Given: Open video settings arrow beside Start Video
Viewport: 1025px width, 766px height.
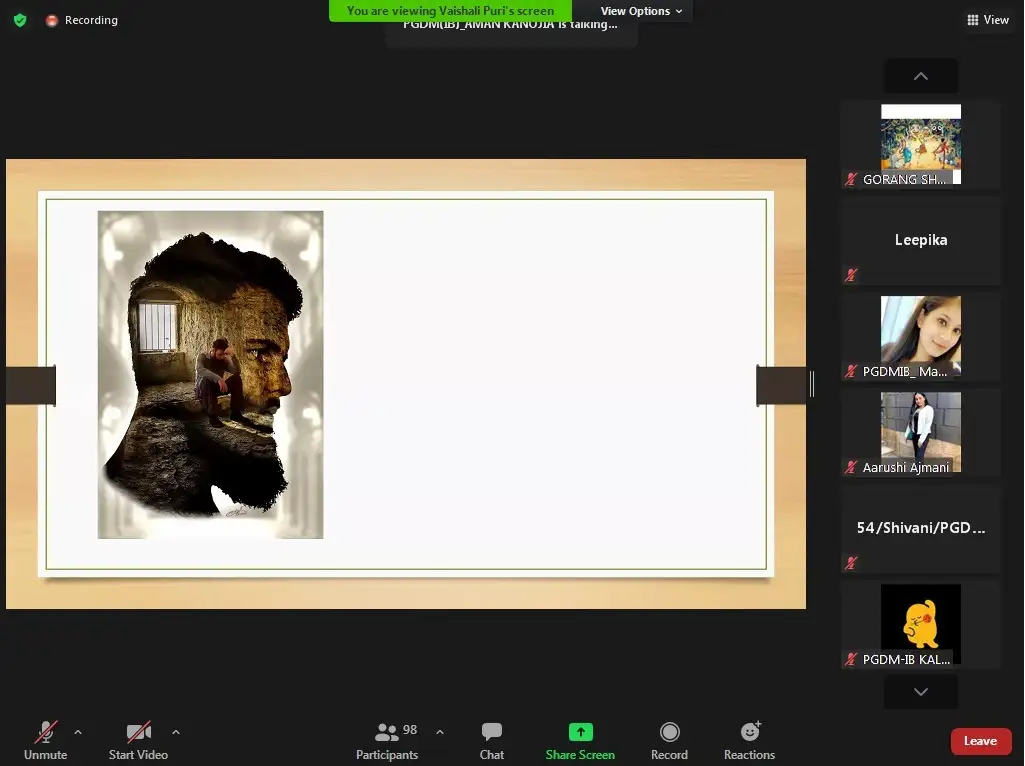Looking at the screenshot, I should pyautogui.click(x=176, y=732).
